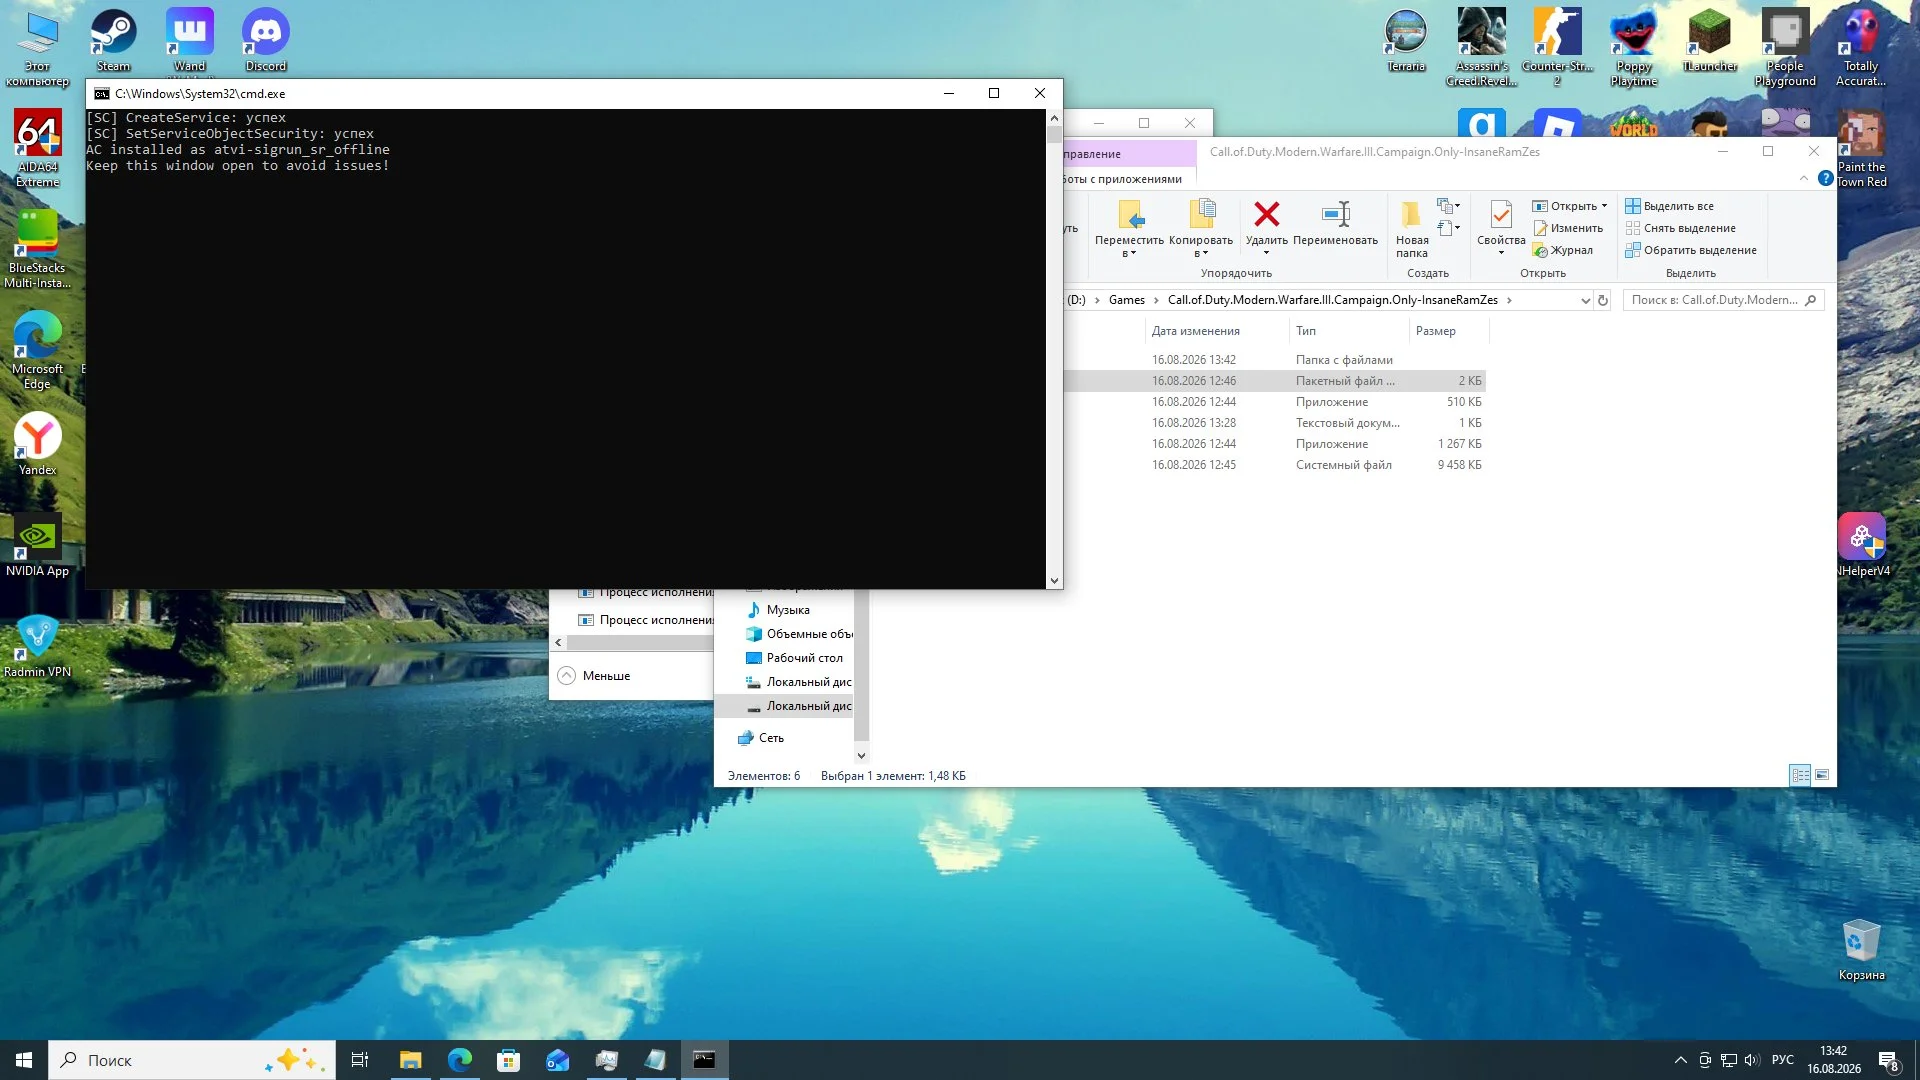Open the Discord desktop shortcut
Screen dimensions: 1920x1080
tap(266, 41)
